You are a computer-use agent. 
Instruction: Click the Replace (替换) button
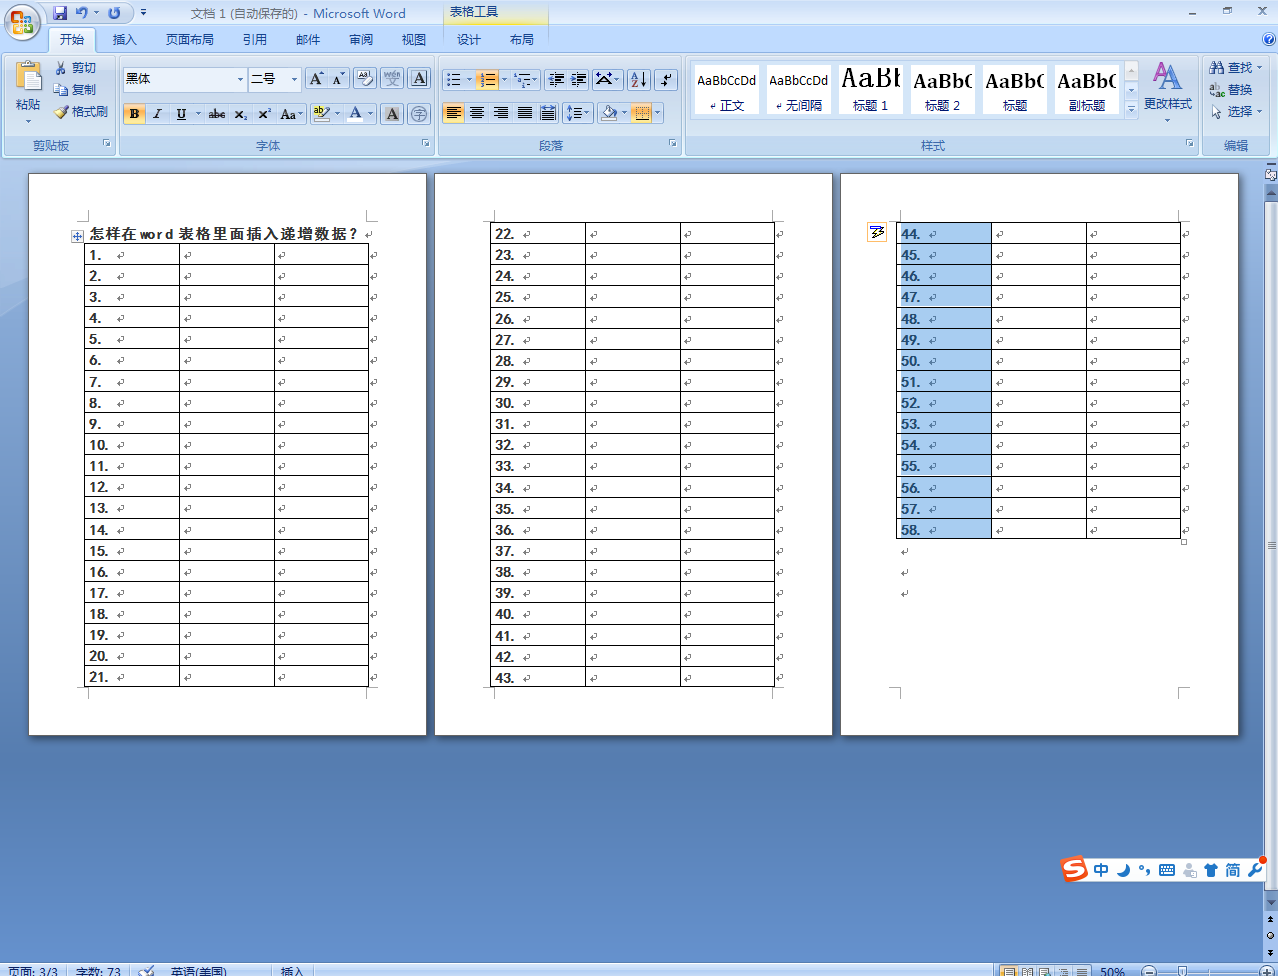tap(1231, 90)
